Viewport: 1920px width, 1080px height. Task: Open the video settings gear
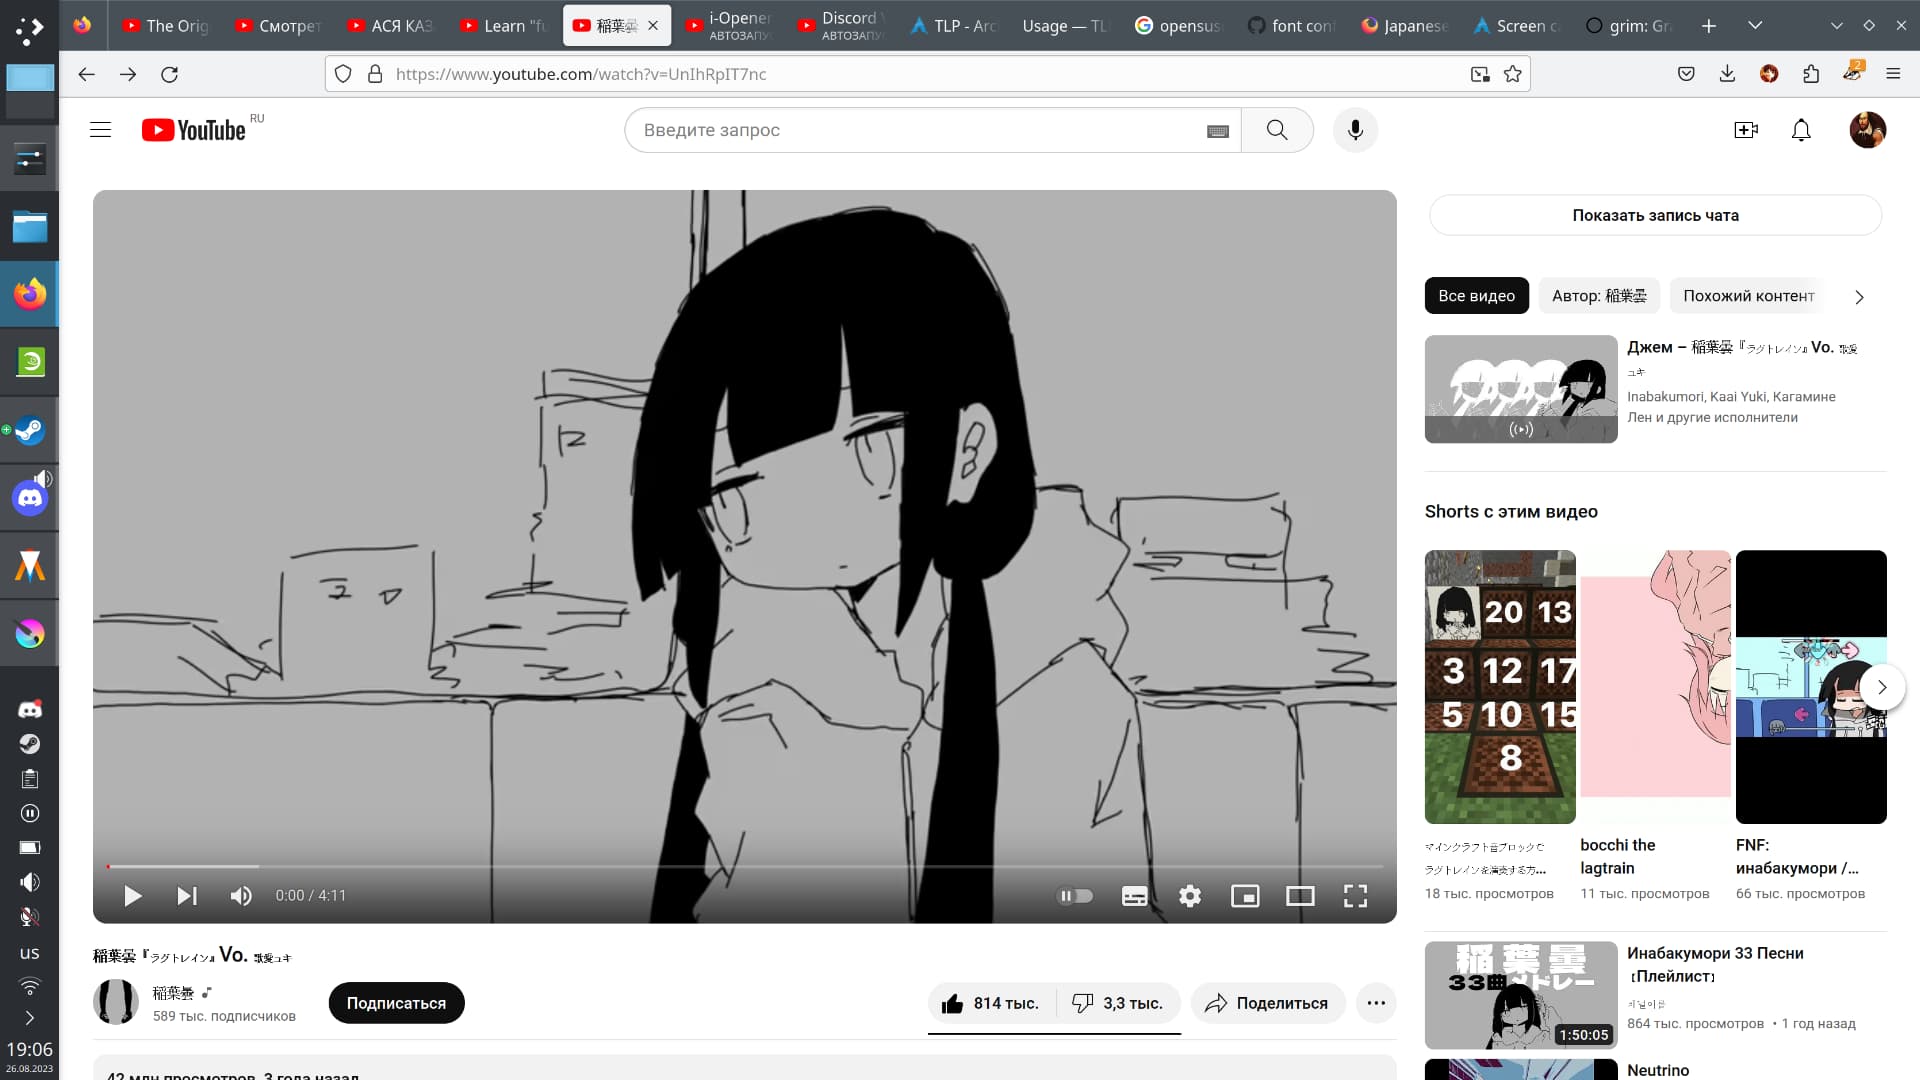[1189, 896]
